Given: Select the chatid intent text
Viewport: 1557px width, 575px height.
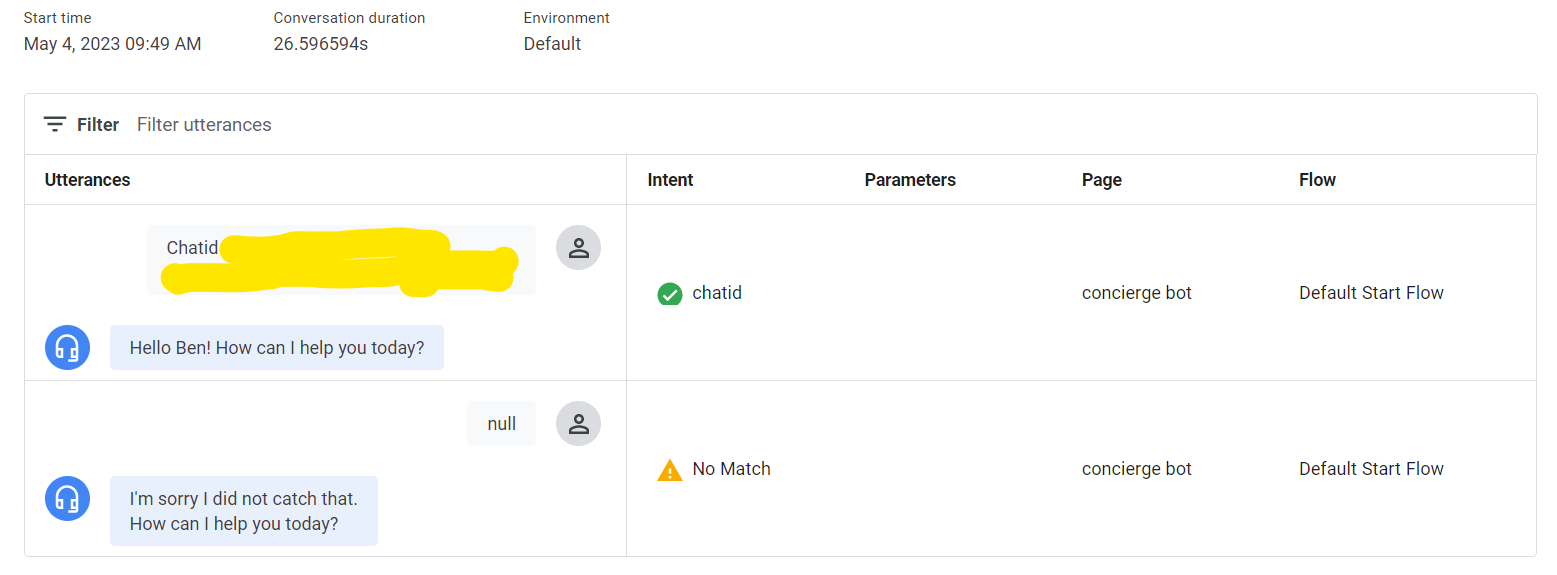Looking at the screenshot, I should pos(717,293).
